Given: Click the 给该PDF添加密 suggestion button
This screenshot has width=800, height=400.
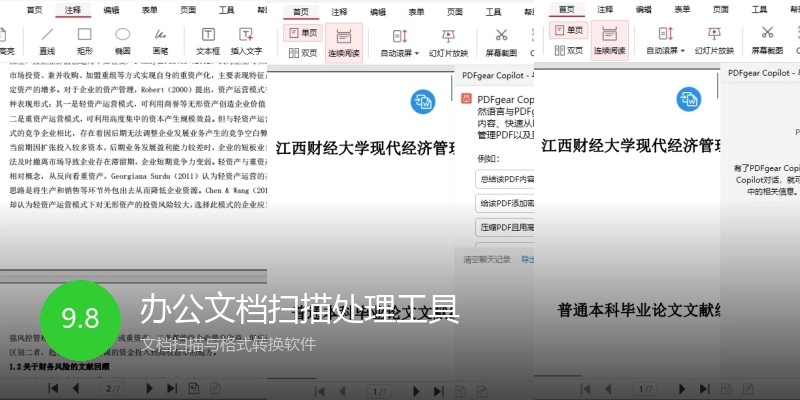Looking at the screenshot, I should [x=505, y=203].
